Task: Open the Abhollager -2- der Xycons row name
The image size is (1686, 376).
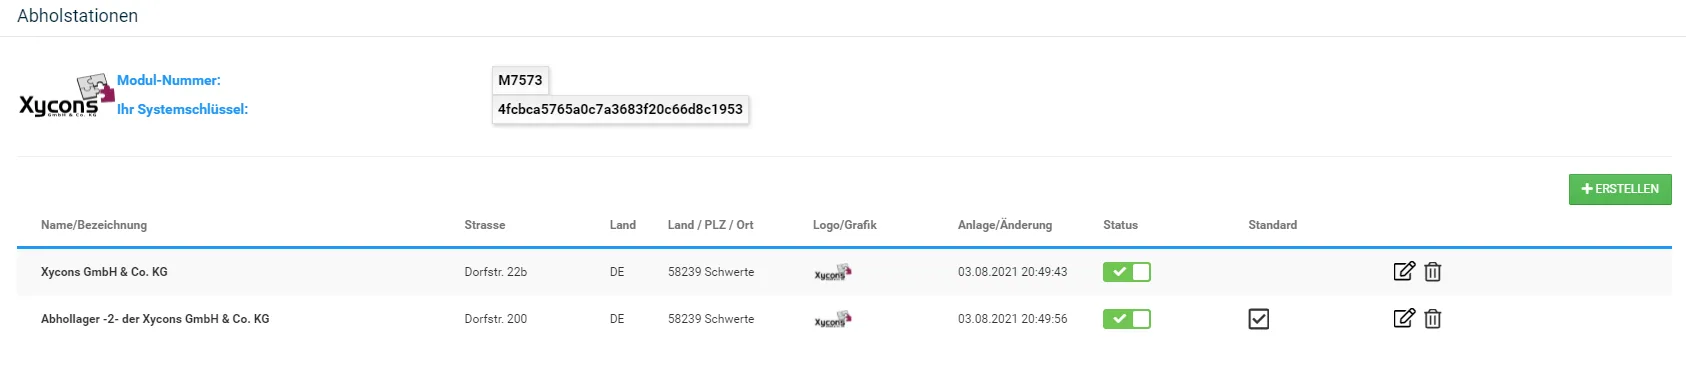Action: pyautogui.click(x=155, y=319)
